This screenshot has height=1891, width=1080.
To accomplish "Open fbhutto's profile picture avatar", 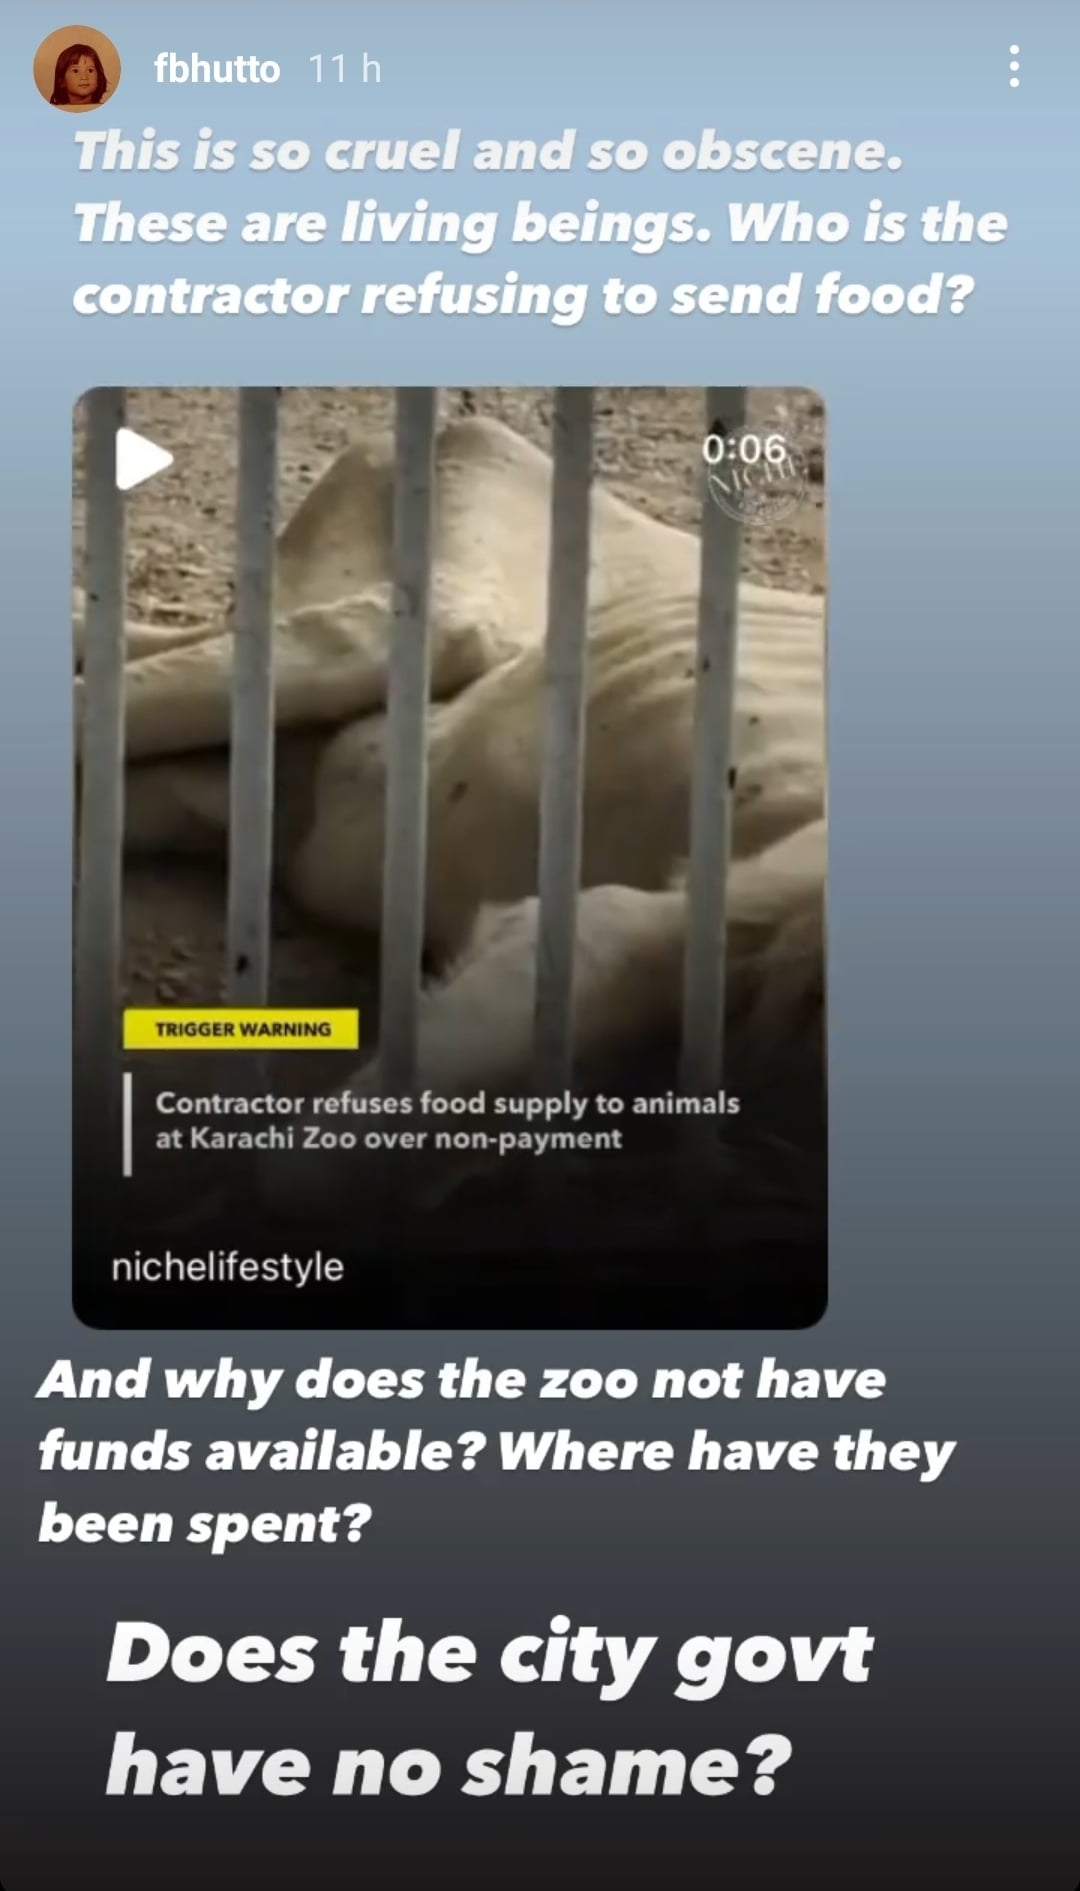I will coord(77,69).
